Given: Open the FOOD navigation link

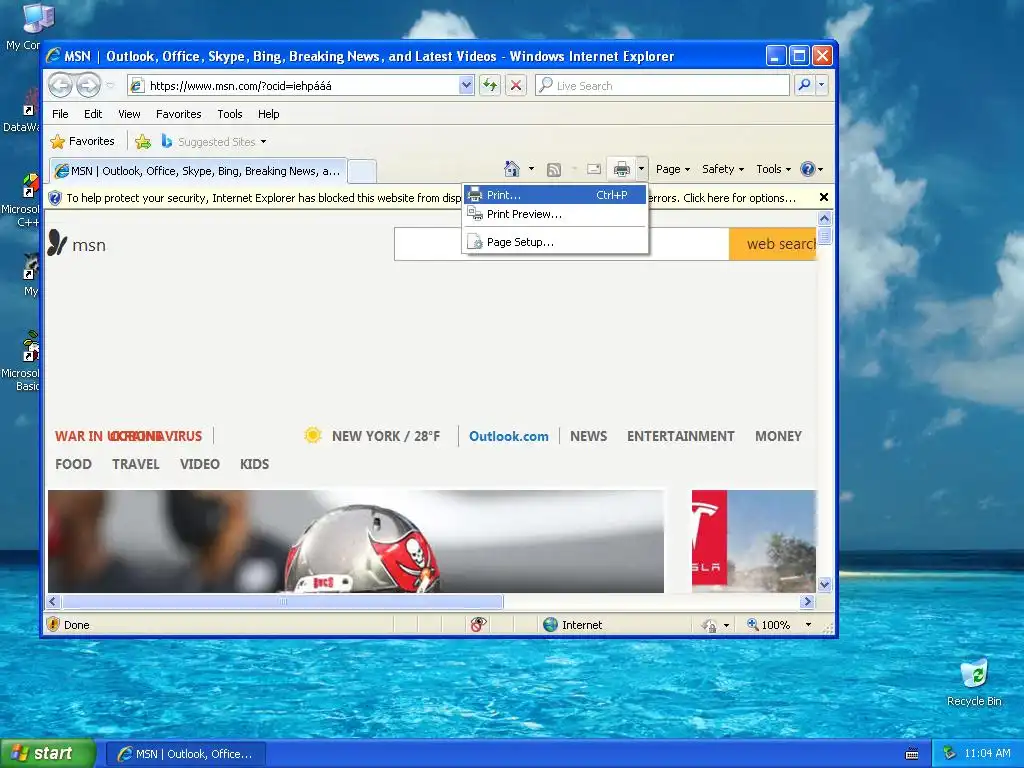Looking at the screenshot, I should click(x=73, y=464).
